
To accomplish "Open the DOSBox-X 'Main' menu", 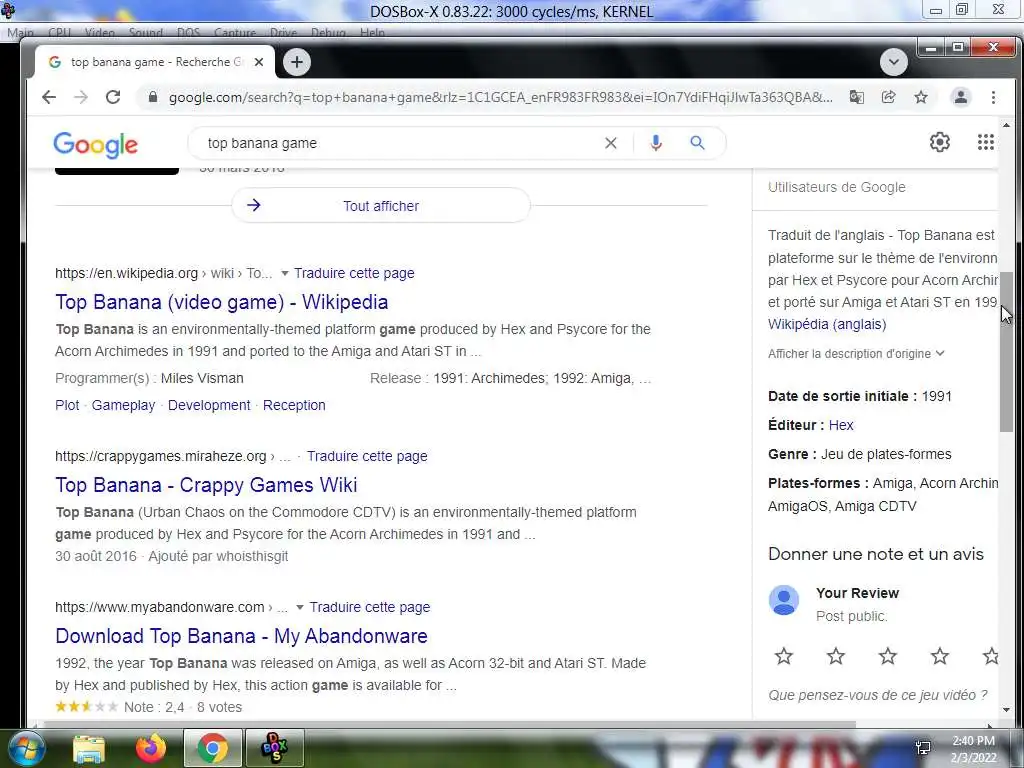I will [x=21, y=33].
